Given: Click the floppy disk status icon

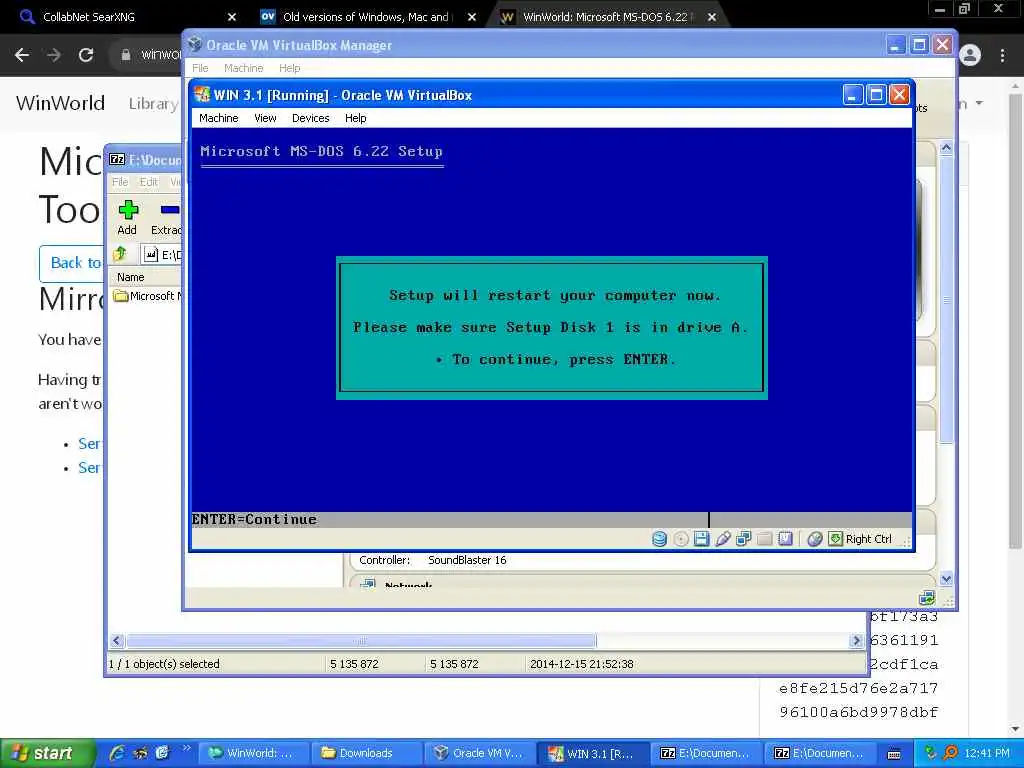Looking at the screenshot, I should tap(701, 539).
